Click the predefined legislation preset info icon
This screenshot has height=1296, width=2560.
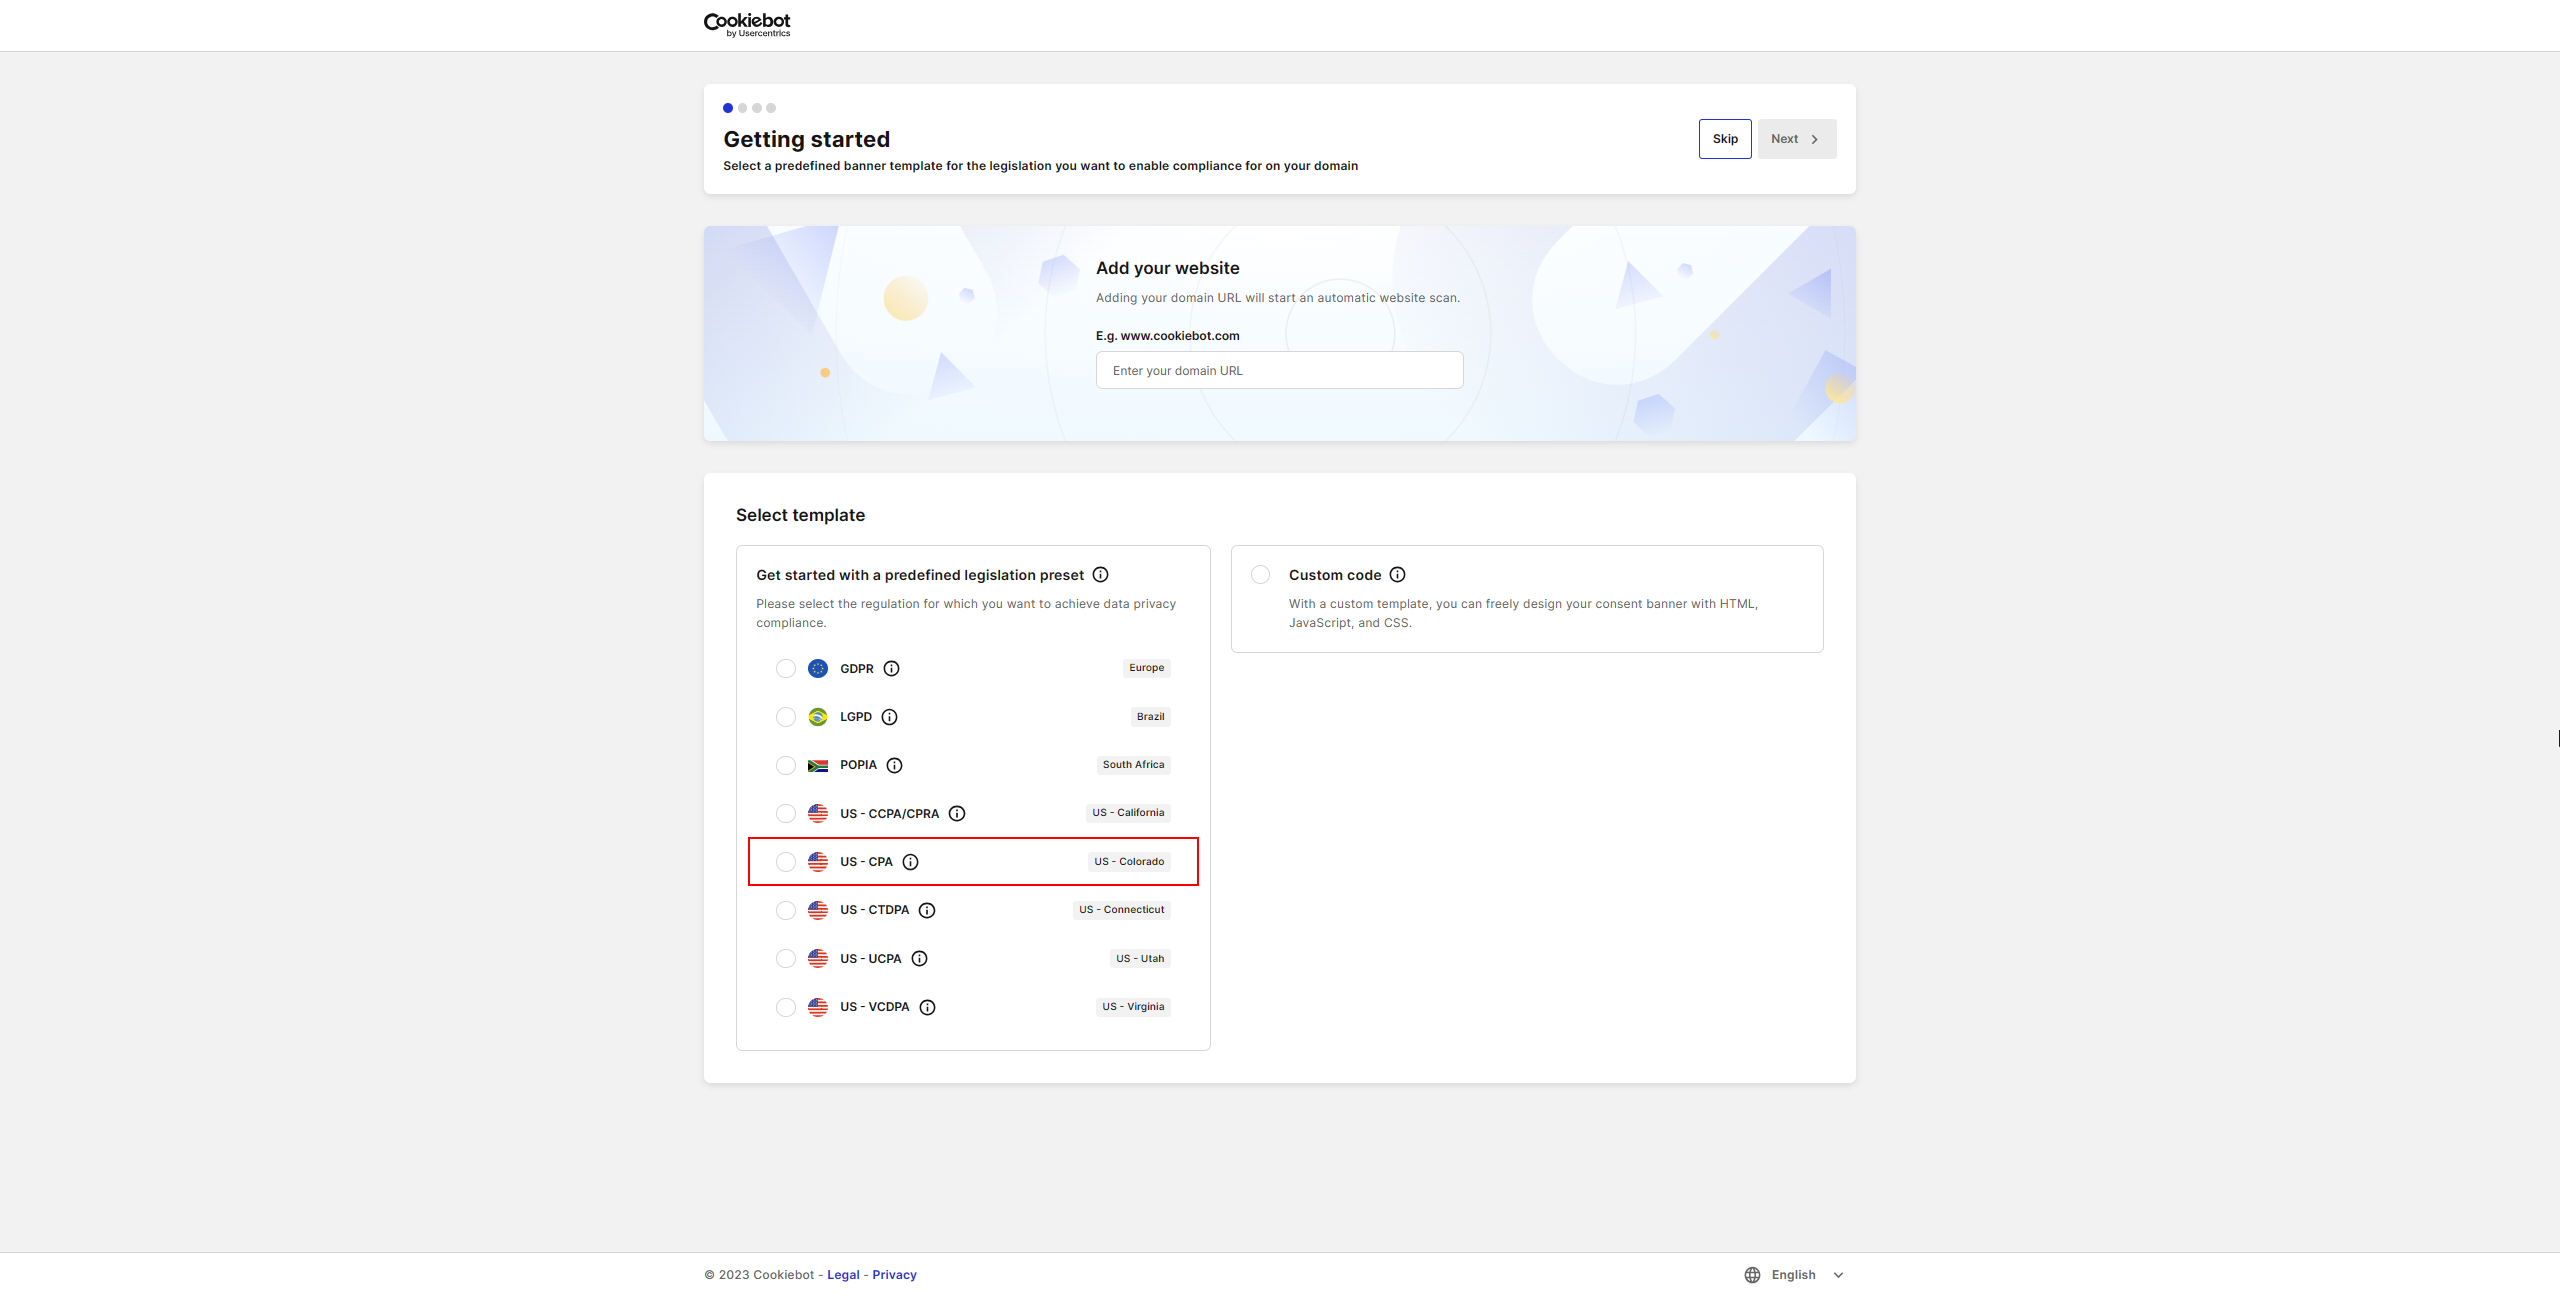point(1100,574)
